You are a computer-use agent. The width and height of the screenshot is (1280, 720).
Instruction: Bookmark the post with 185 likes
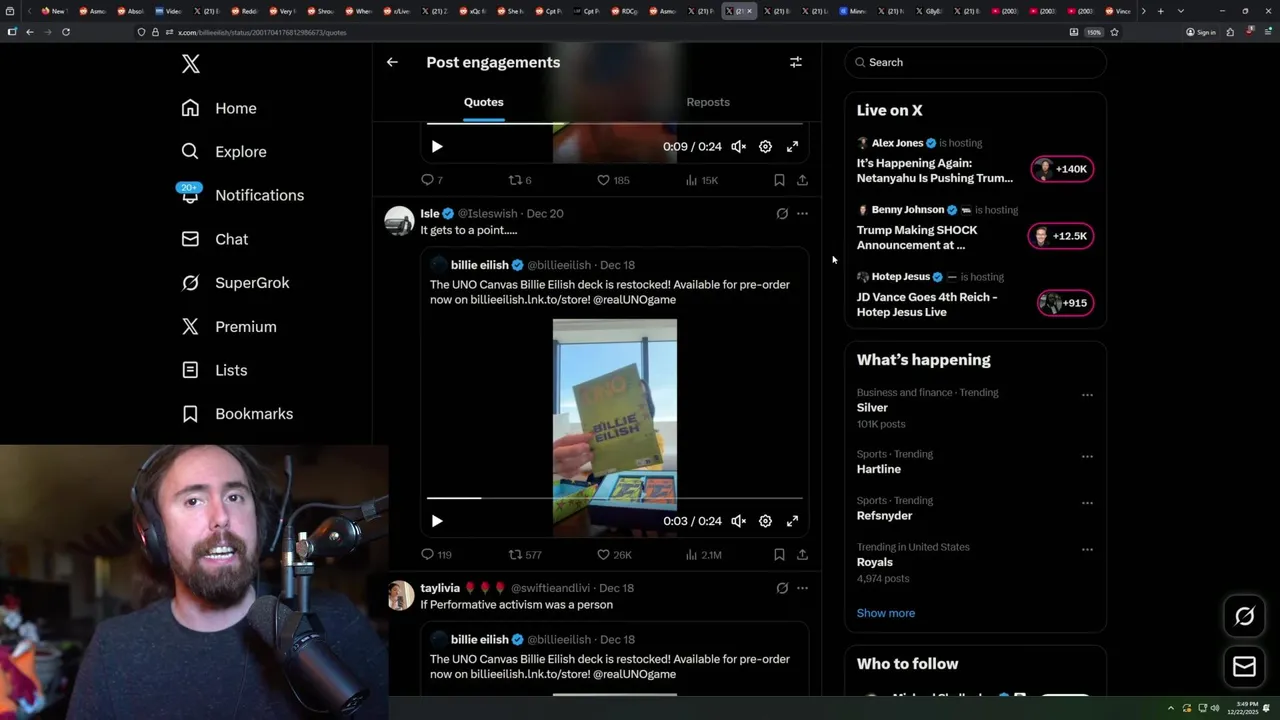pyautogui.click(x=779, y=180)
